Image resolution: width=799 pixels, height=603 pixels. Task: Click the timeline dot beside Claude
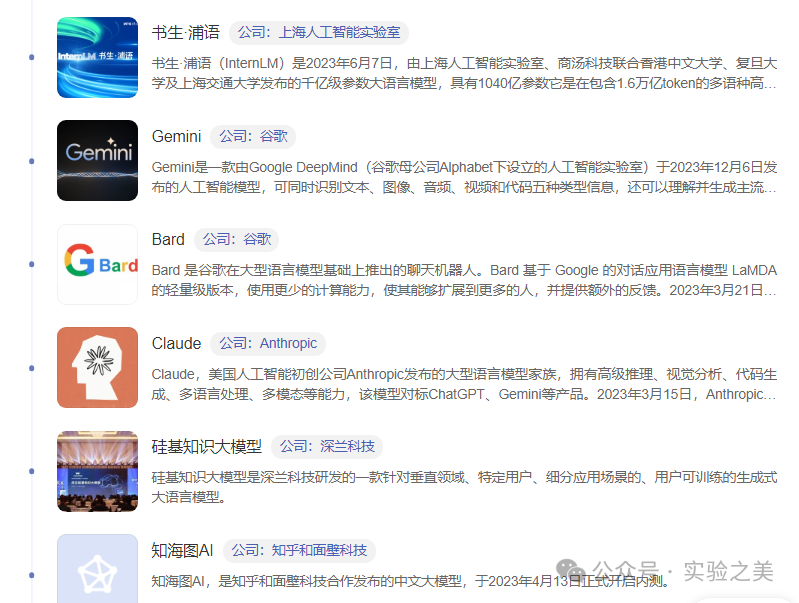click(x=32, y=368)
